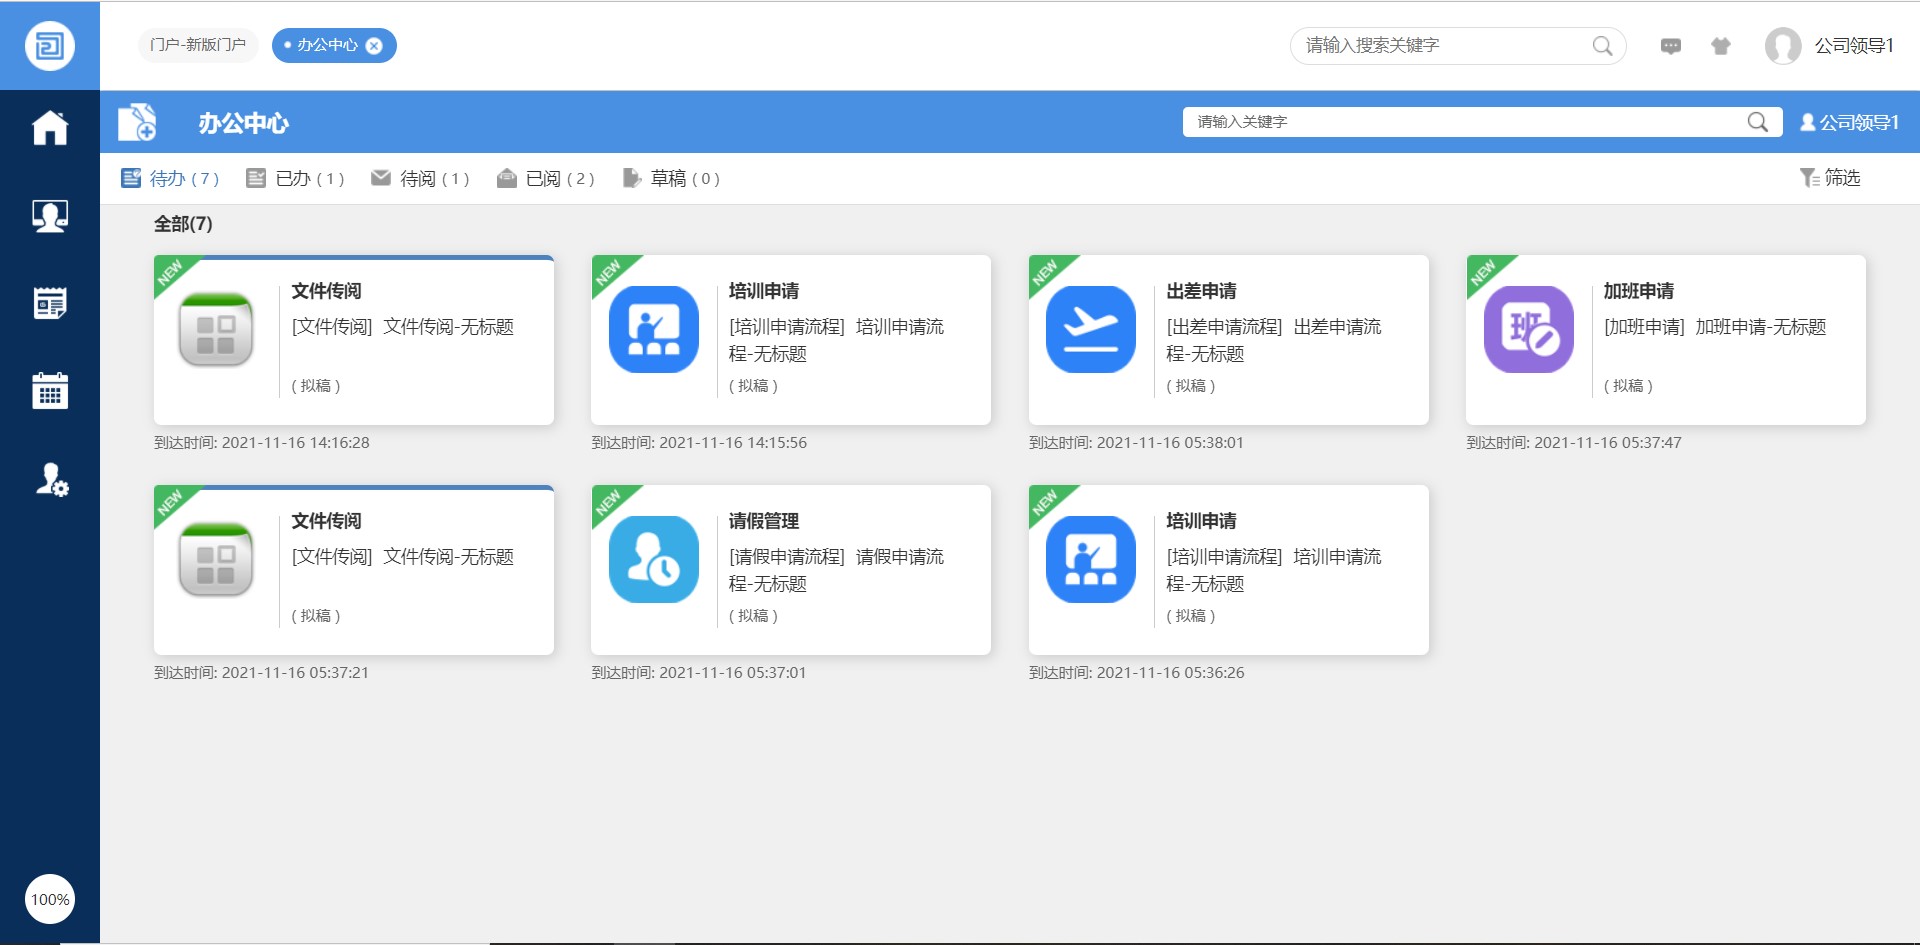Open the chat message icon in the top bar
The image size is (1920, 945).
[x=1671, y=45]
